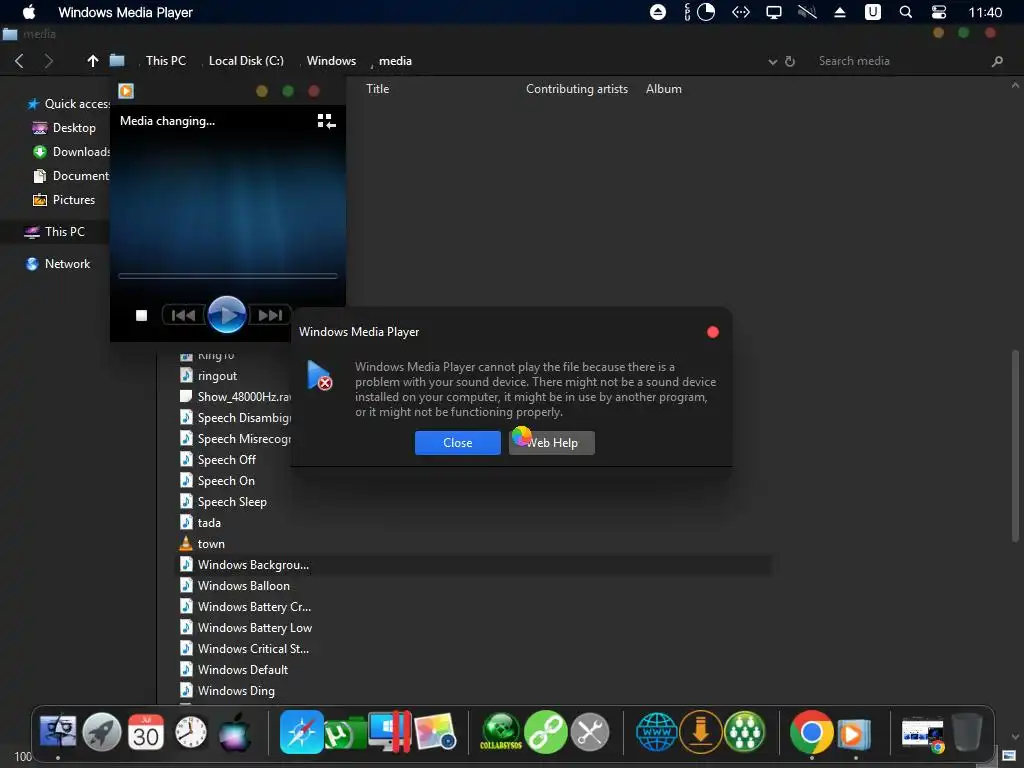
Task: Click the Windows Media Player title icon
Action: pos(126,91)
